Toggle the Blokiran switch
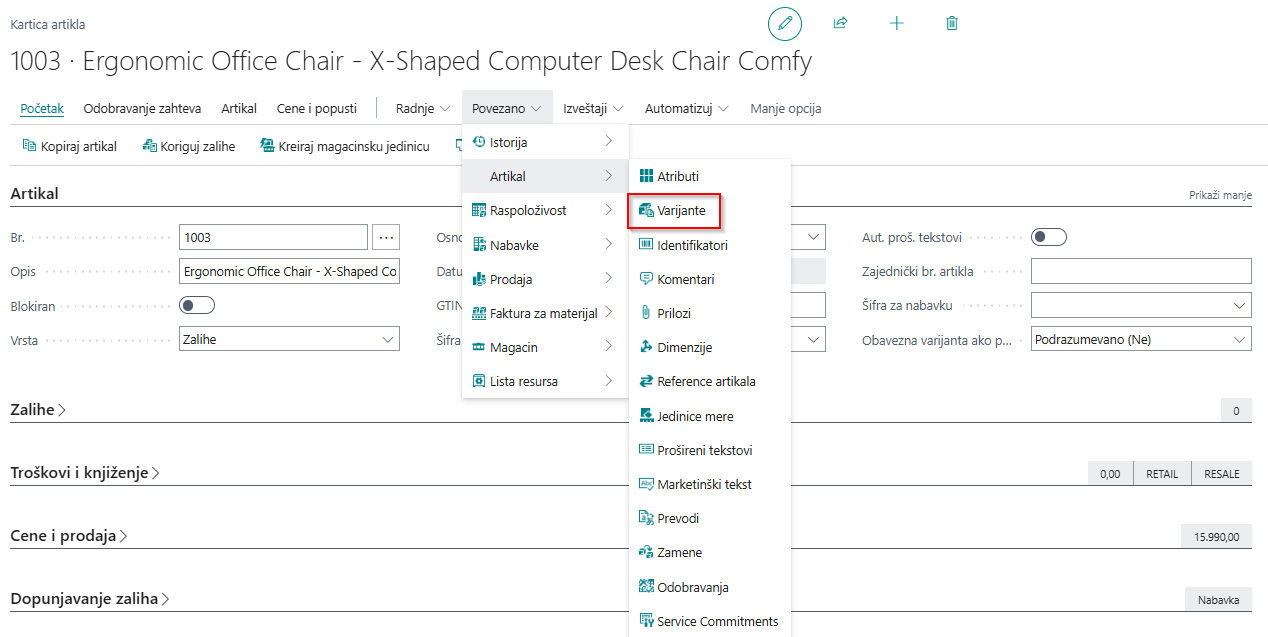Image resolution: width=1268 pixels, height=637 pixels. pos(196,305)
